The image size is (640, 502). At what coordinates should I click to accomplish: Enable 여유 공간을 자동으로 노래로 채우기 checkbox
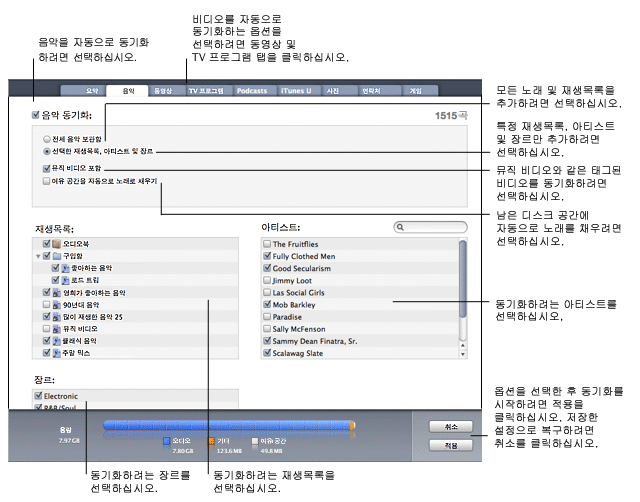47,181
